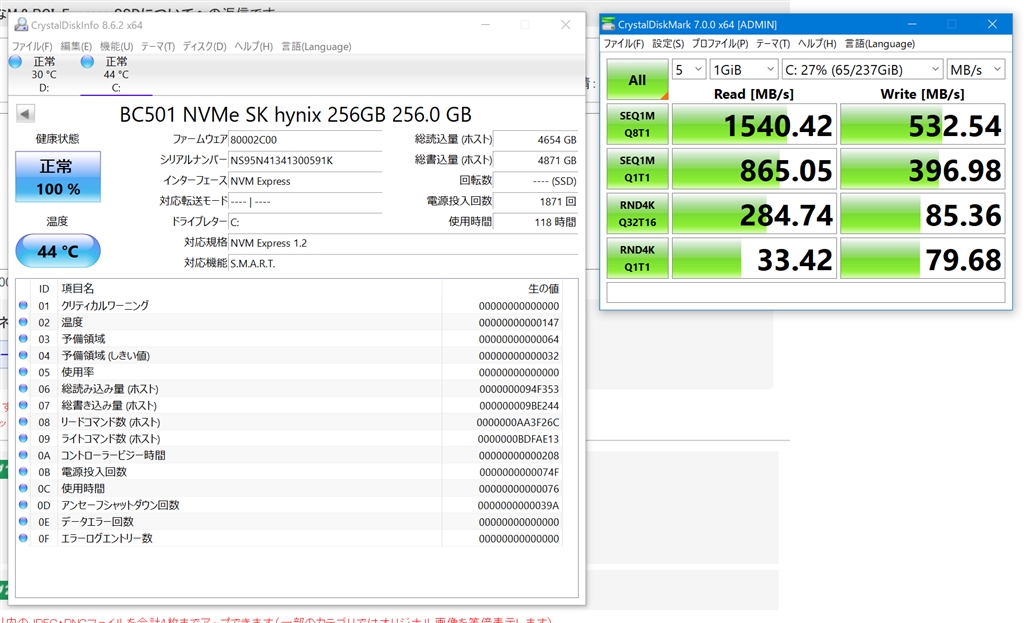Click the CrystalDiskInfo title bar icon
The image size is (1024, 623).
pos(21,25)
